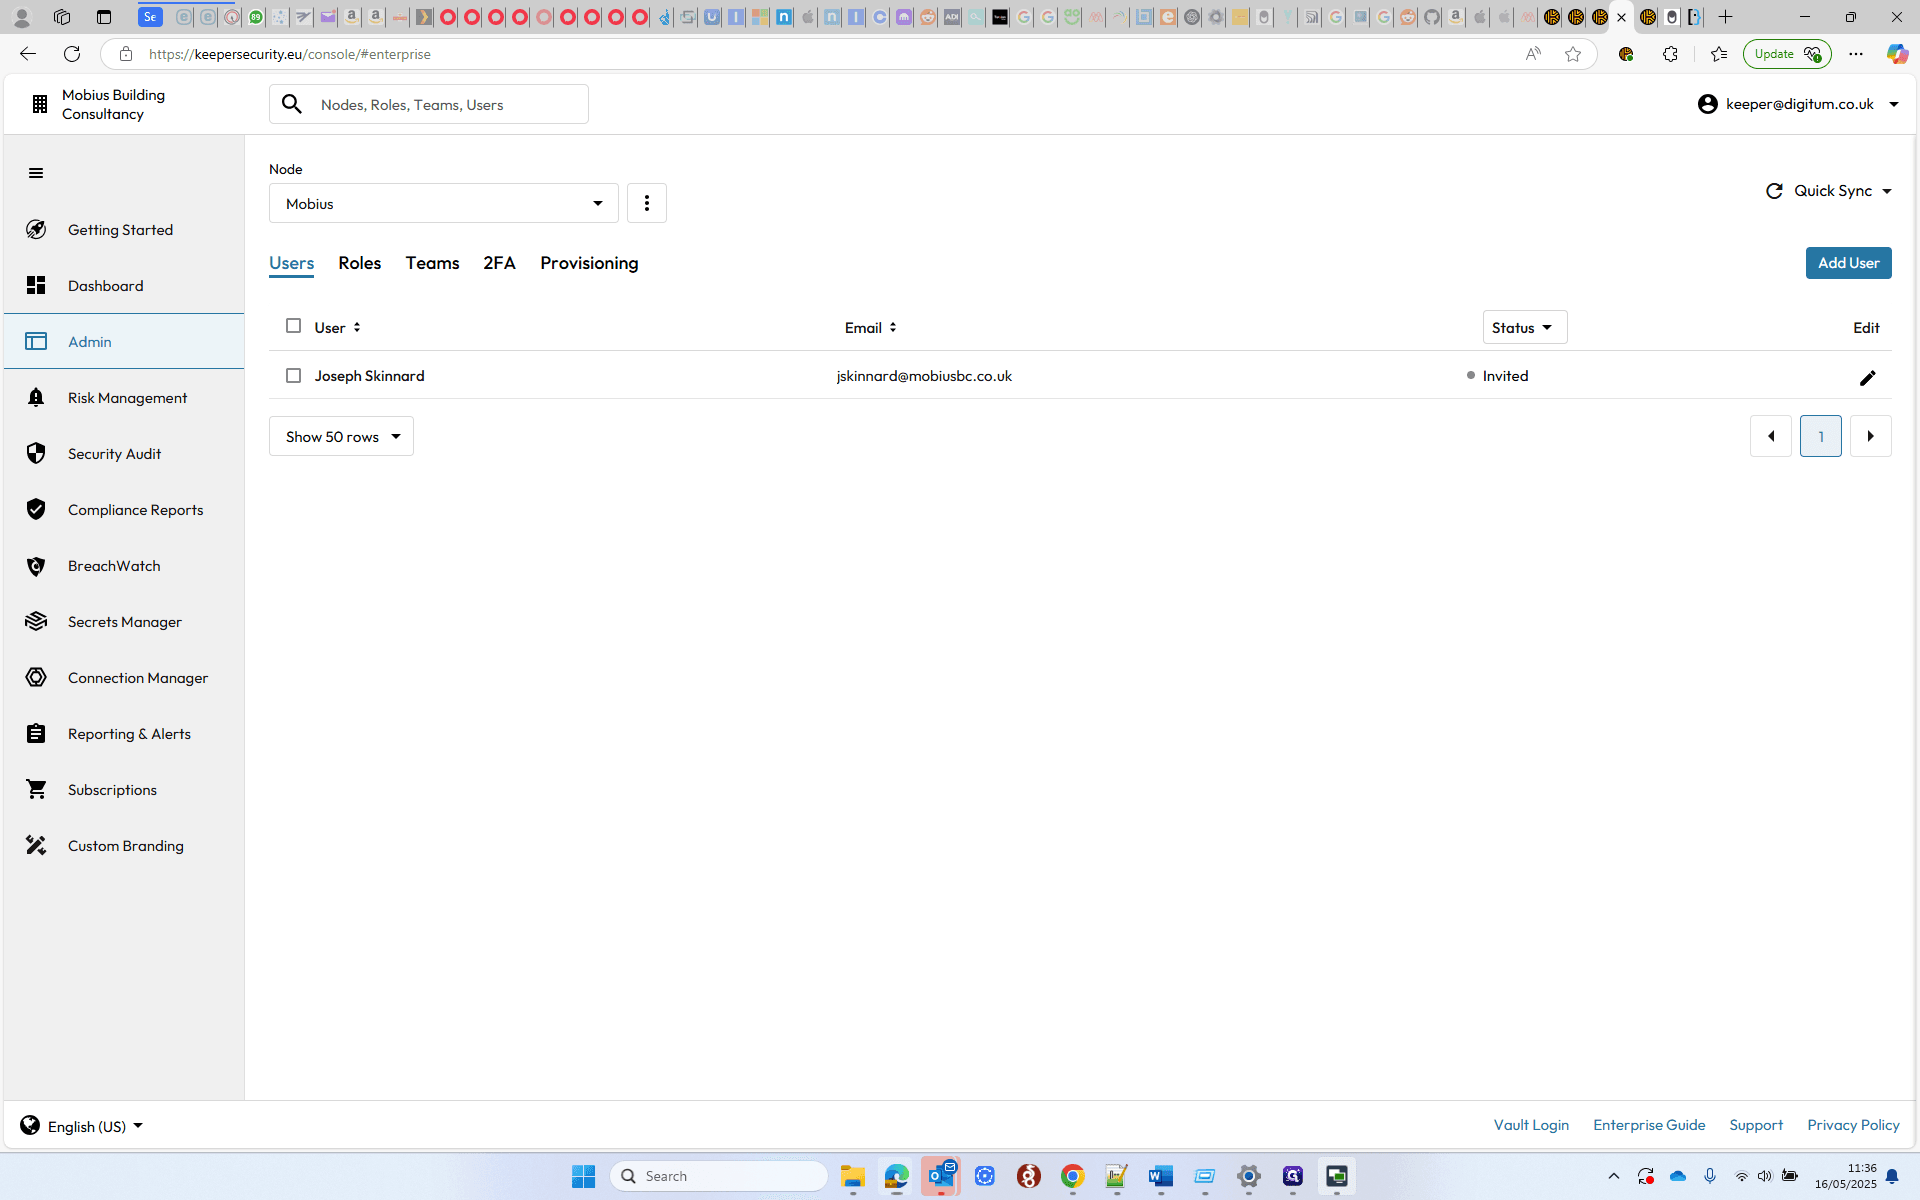Collapse the sidebar hamburger menu
1920x1200 pixels.
tap(36, 173)
